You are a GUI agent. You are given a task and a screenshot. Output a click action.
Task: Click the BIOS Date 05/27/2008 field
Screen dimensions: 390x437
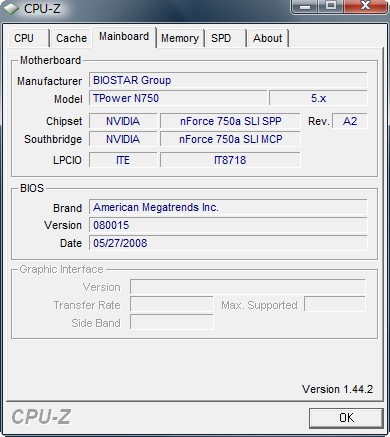pos(228,243)
